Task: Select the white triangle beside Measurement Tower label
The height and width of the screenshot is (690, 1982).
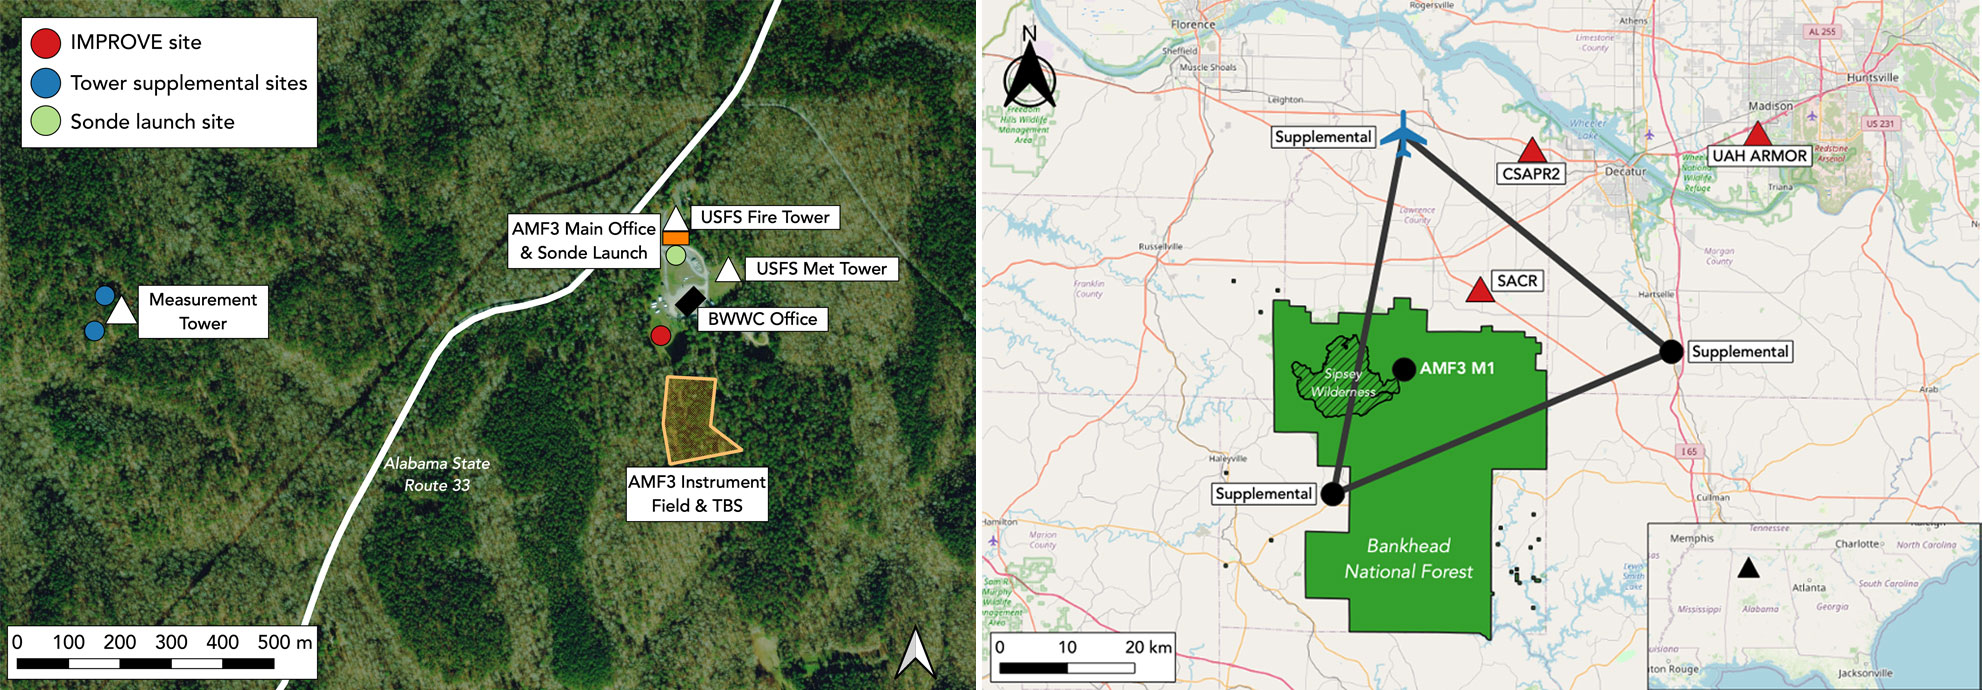Action: 121,311
